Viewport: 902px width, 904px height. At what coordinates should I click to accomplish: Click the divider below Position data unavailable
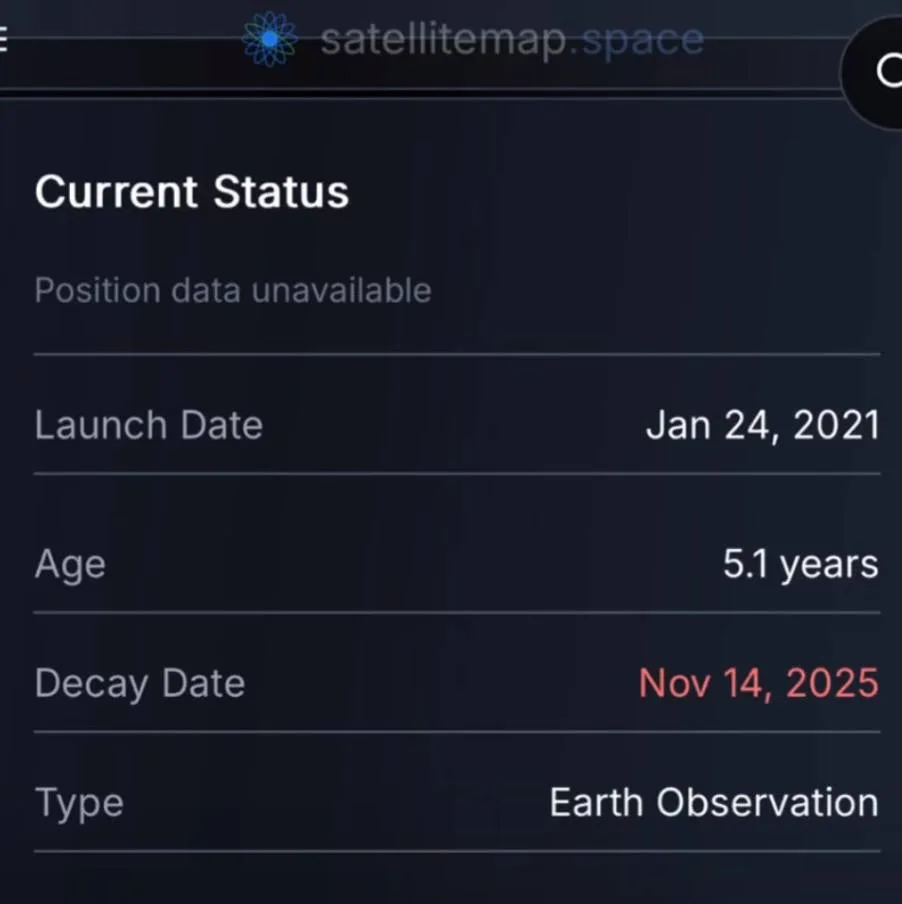click(x=457, y=354)
